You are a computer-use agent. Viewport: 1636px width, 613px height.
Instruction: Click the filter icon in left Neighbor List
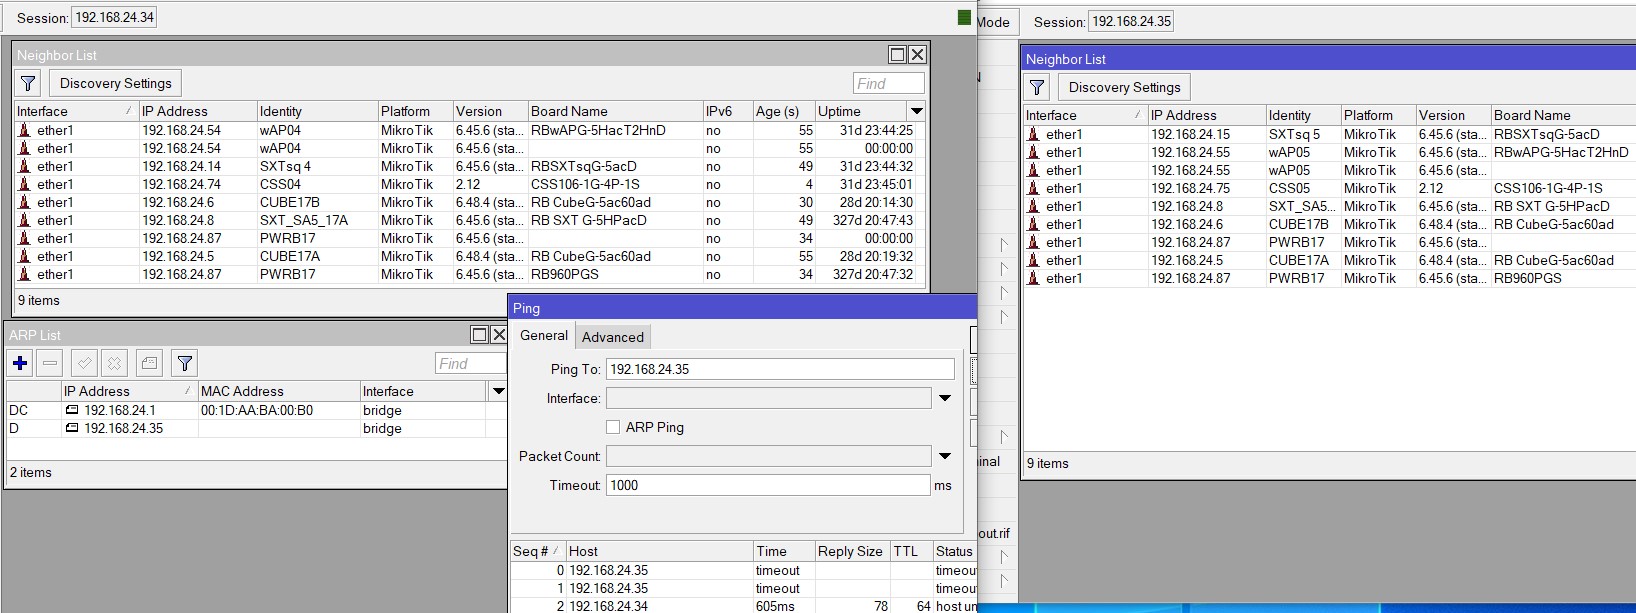tap(28, 83)
